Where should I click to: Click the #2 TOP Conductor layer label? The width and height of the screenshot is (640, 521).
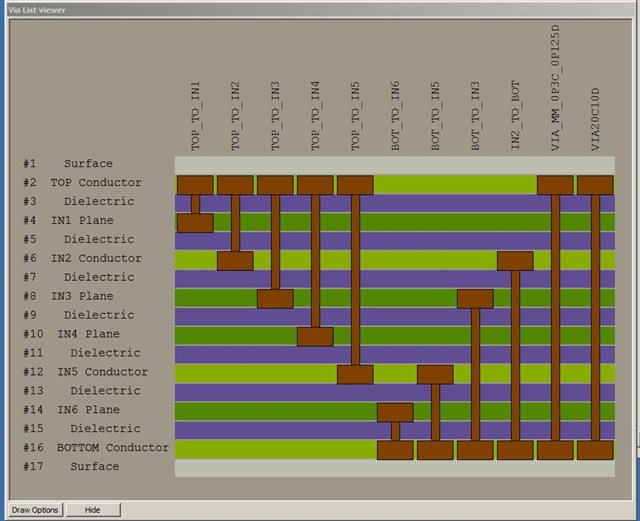coord(82,183)
